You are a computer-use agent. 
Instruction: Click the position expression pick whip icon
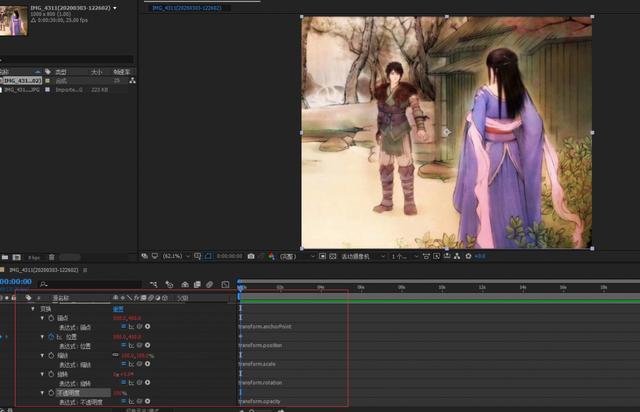(x=139, y=345)
